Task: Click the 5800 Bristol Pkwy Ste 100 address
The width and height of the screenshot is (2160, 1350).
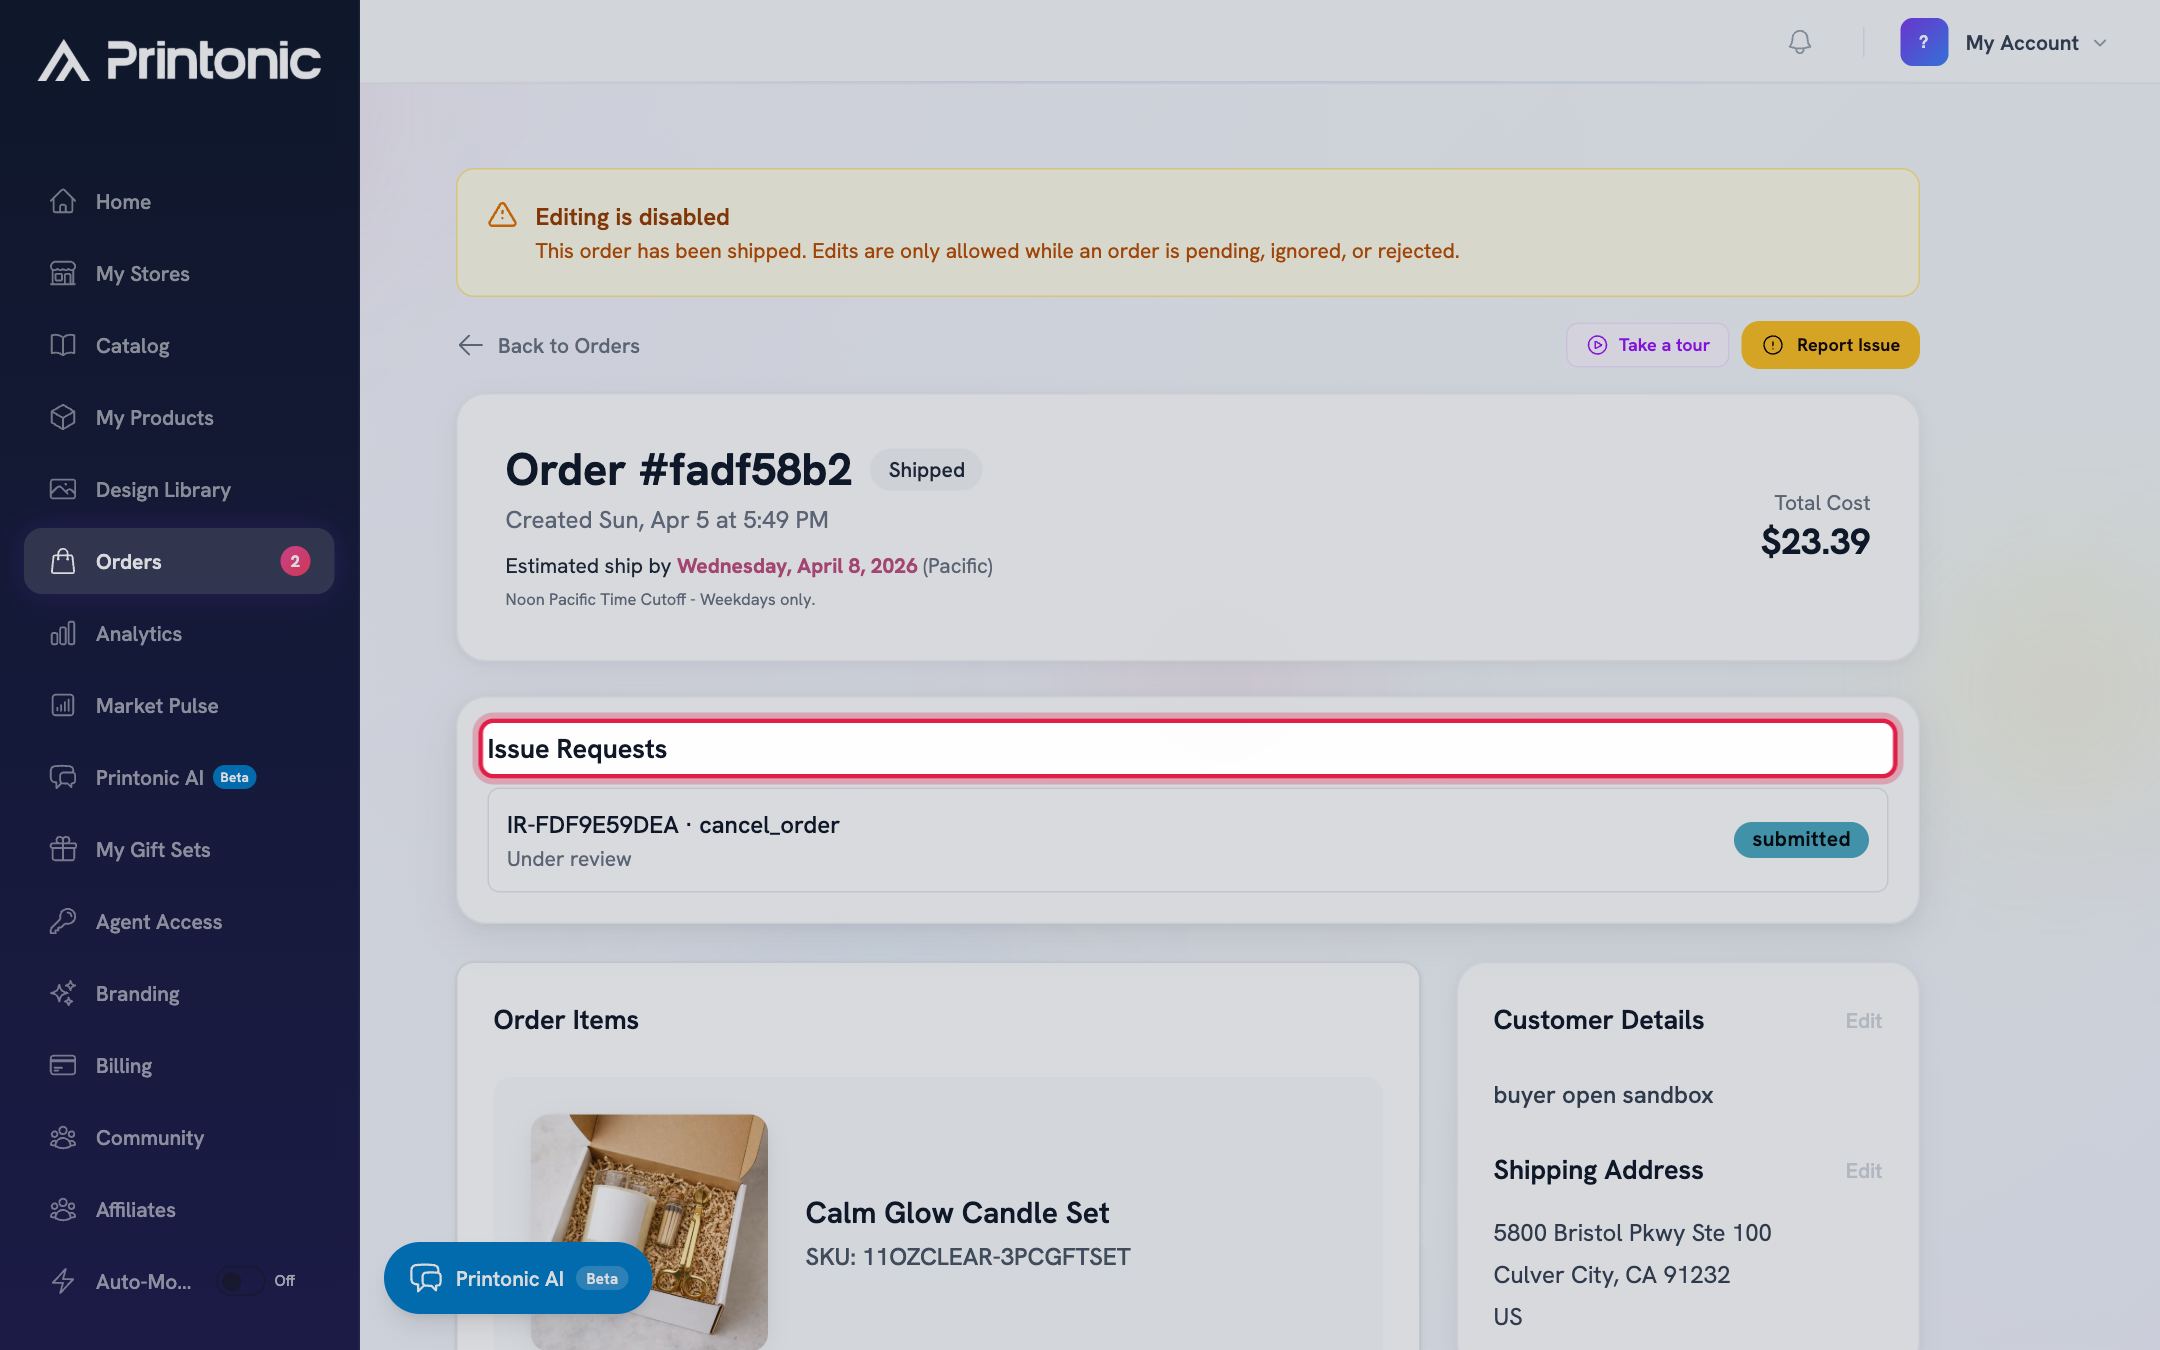Action: (x=1632, y=1233)
